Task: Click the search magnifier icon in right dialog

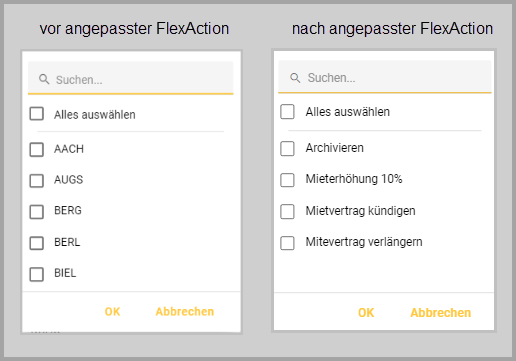Action: click(295, 78)
